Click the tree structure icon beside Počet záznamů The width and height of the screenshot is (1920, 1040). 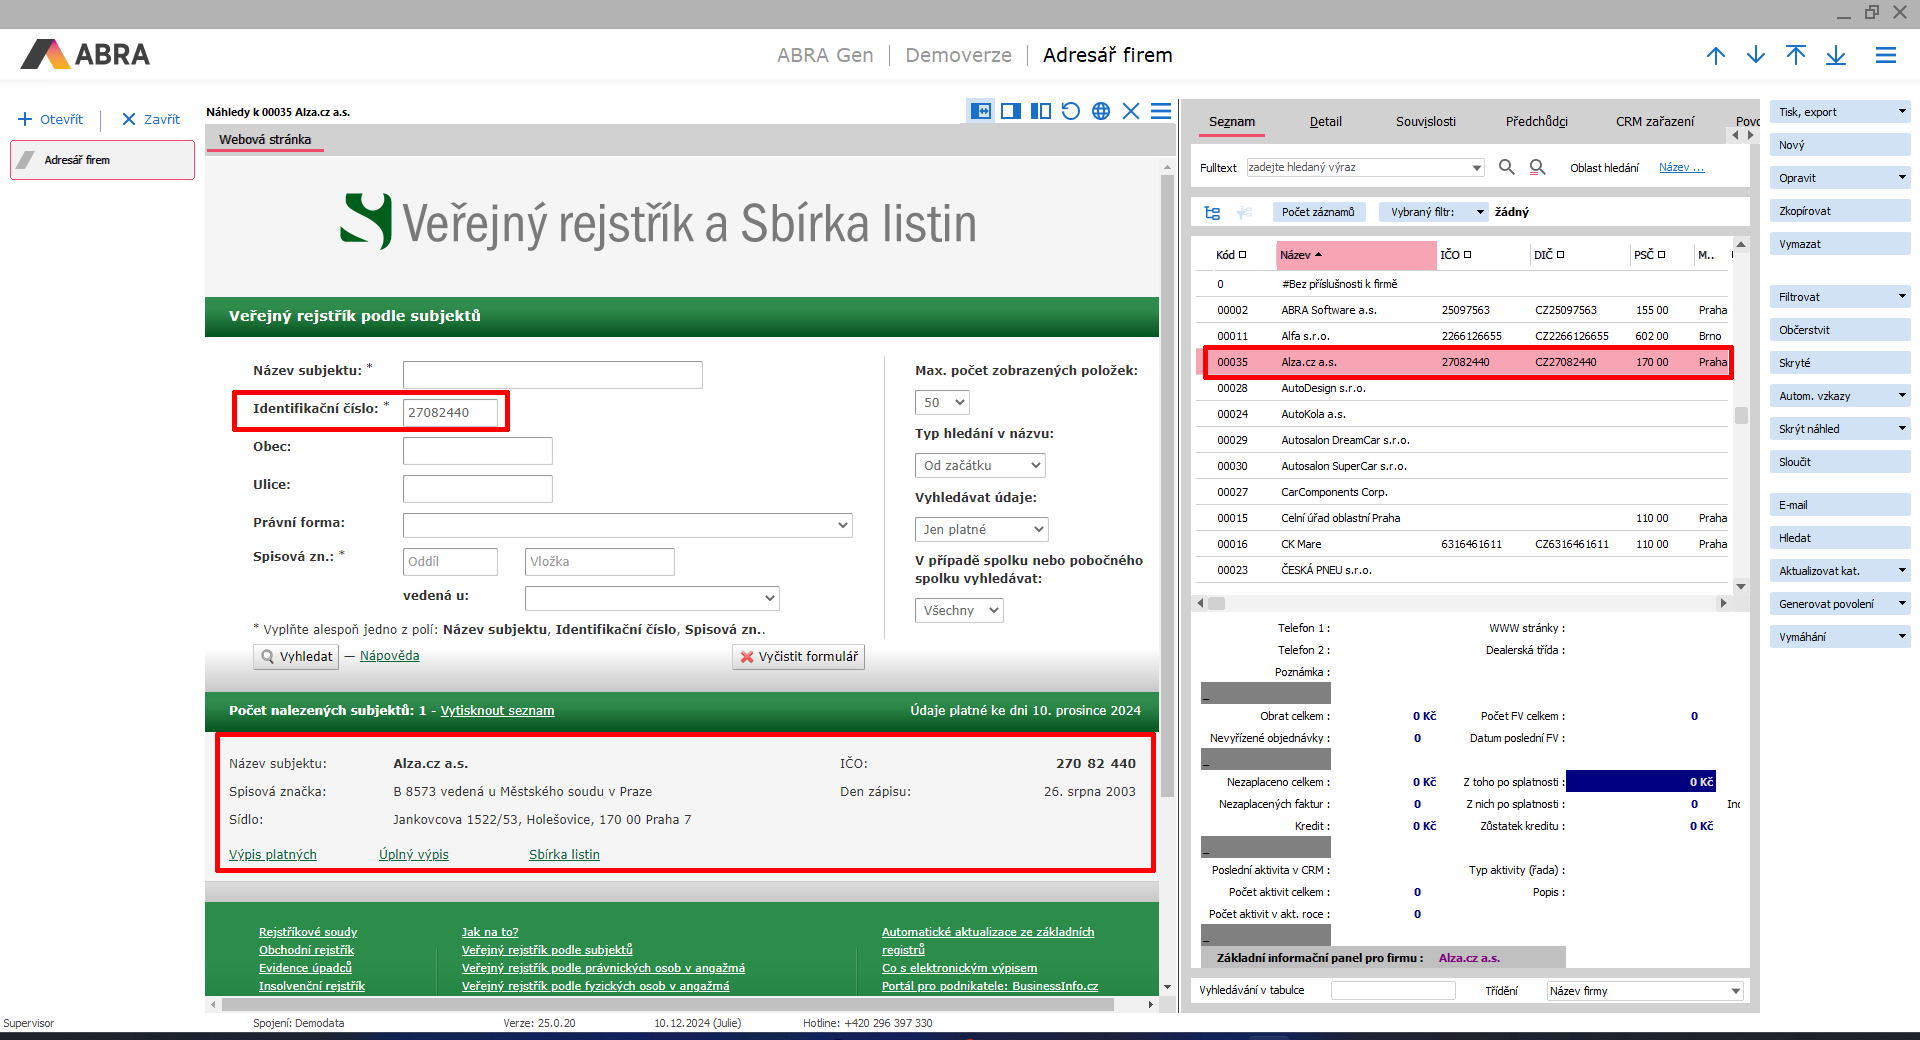point(1212,212)
